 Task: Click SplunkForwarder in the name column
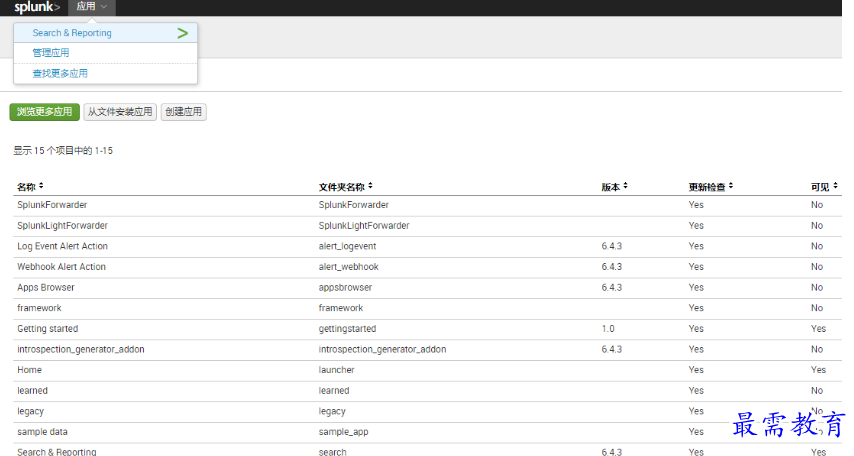(52, 205)
